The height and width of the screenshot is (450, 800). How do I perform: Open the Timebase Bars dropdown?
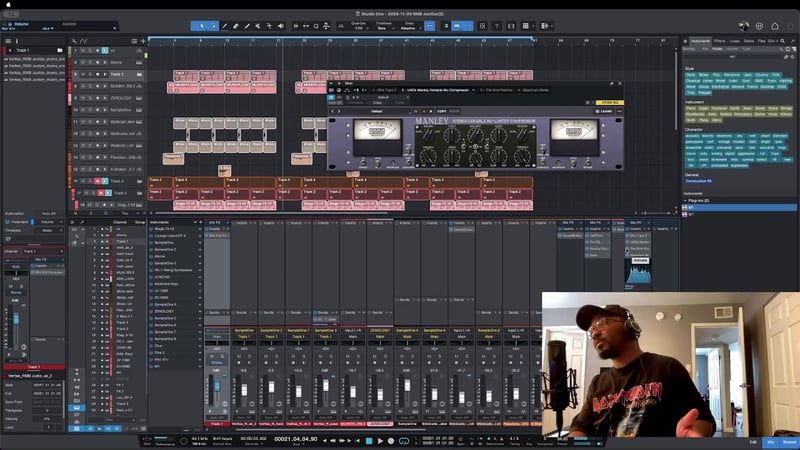(x=384, y=28)
